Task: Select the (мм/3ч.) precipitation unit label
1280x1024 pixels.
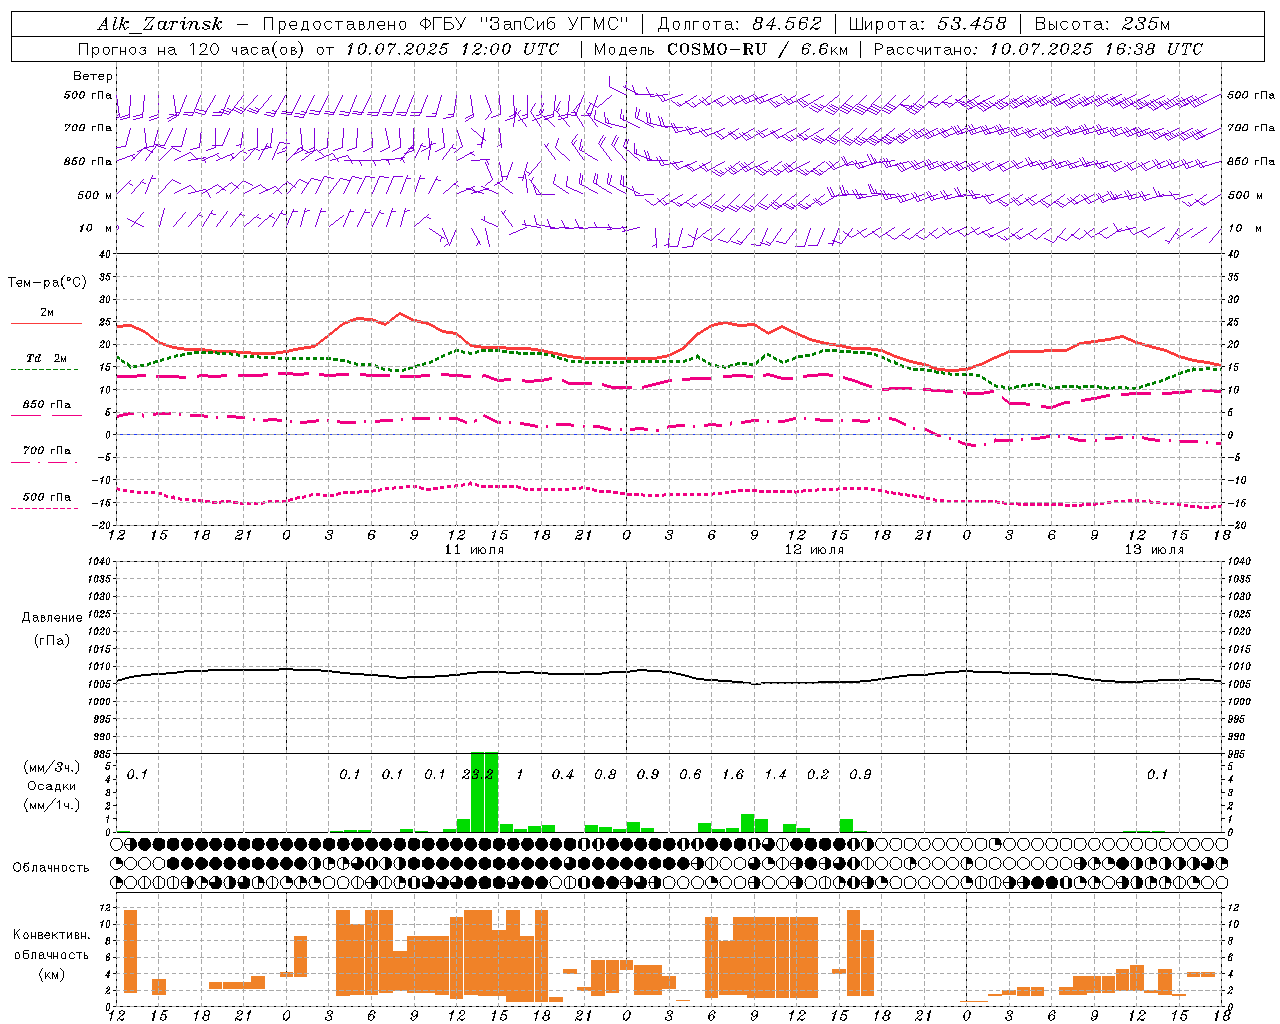Action: [x=52, y=767]
